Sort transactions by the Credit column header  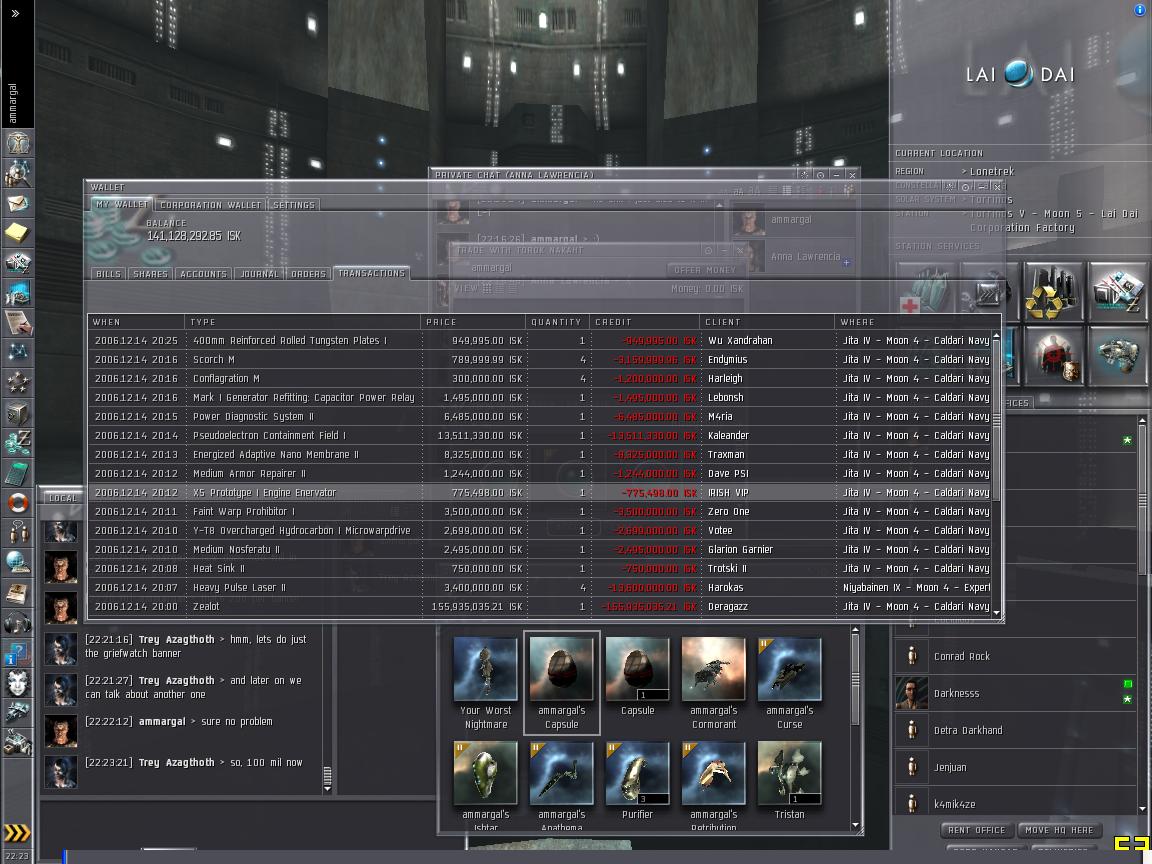(x=645, y=322)
